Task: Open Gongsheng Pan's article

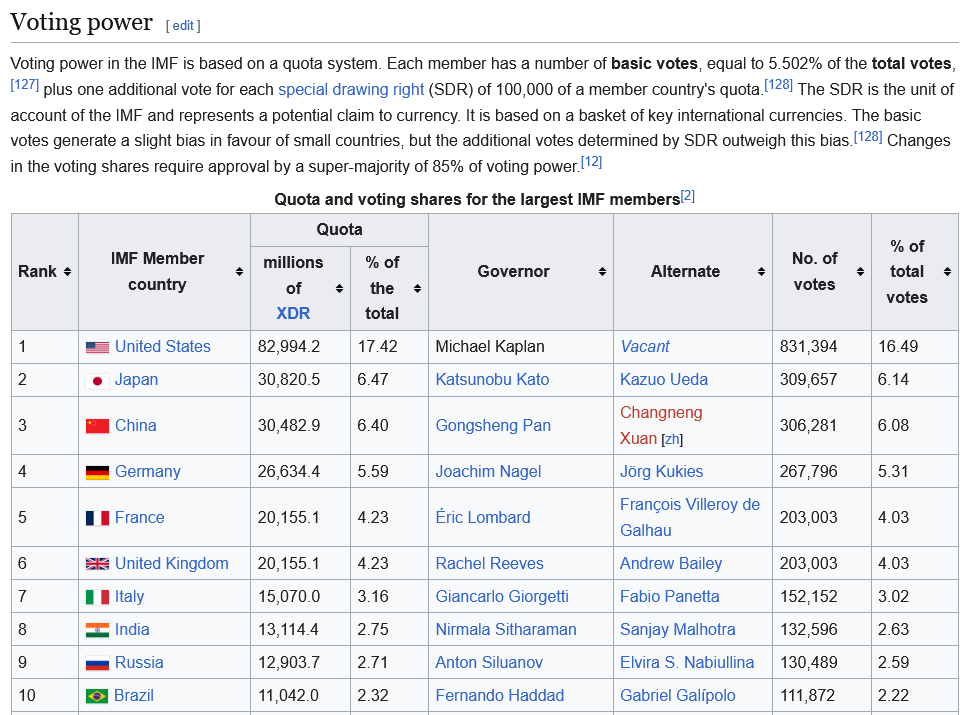Action: (493, 425)
